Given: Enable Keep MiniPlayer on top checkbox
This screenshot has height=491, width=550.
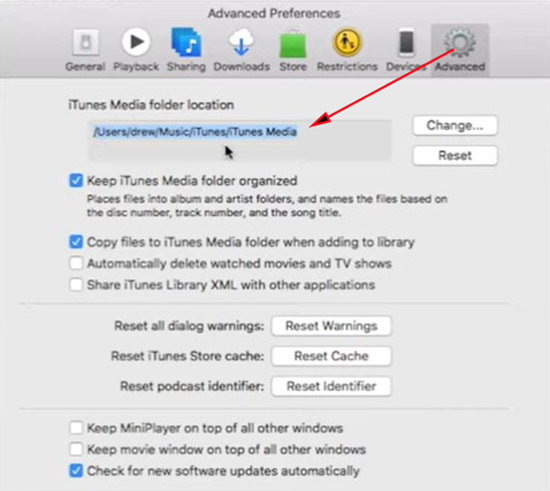Looking at the screenshot, I should click(76, 428).
